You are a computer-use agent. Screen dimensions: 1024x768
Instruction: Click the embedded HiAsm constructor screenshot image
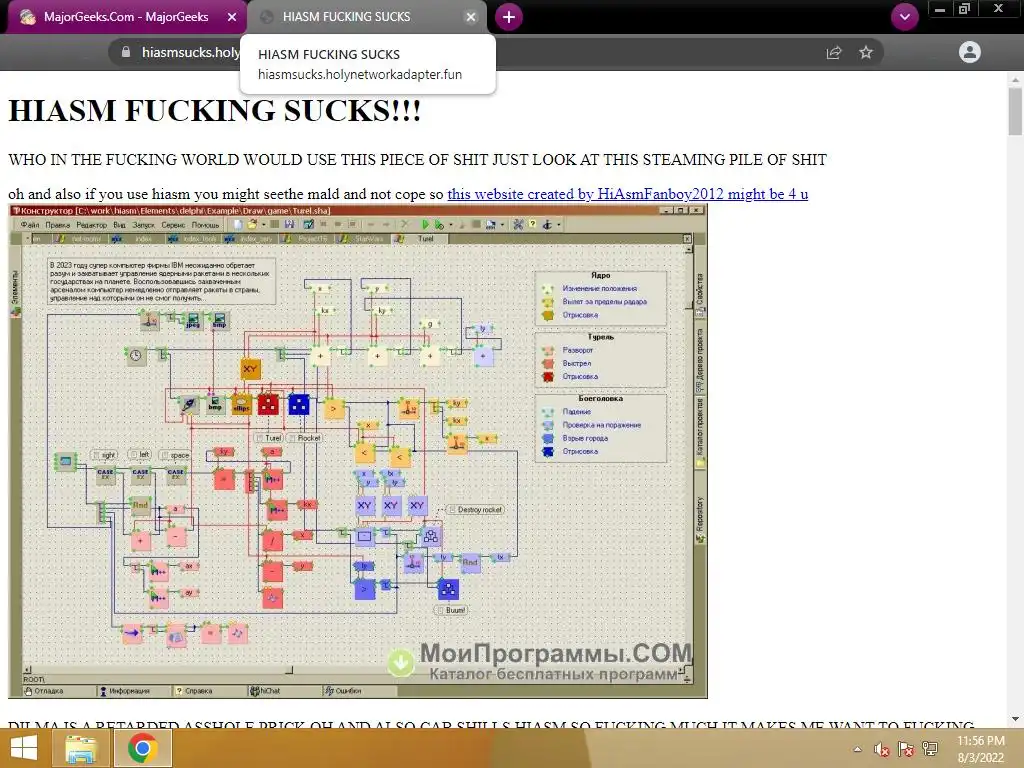(x=358, y=451)
